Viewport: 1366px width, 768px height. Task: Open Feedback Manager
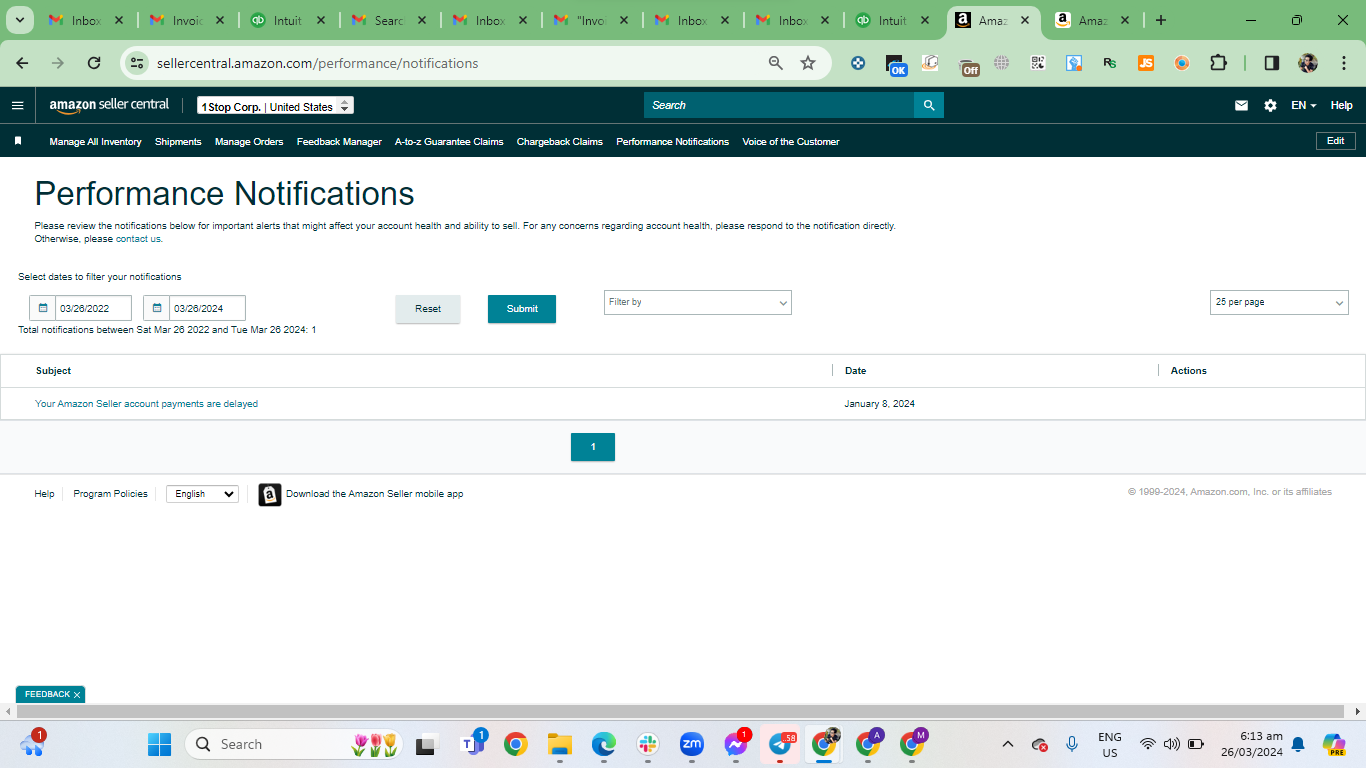339,142
